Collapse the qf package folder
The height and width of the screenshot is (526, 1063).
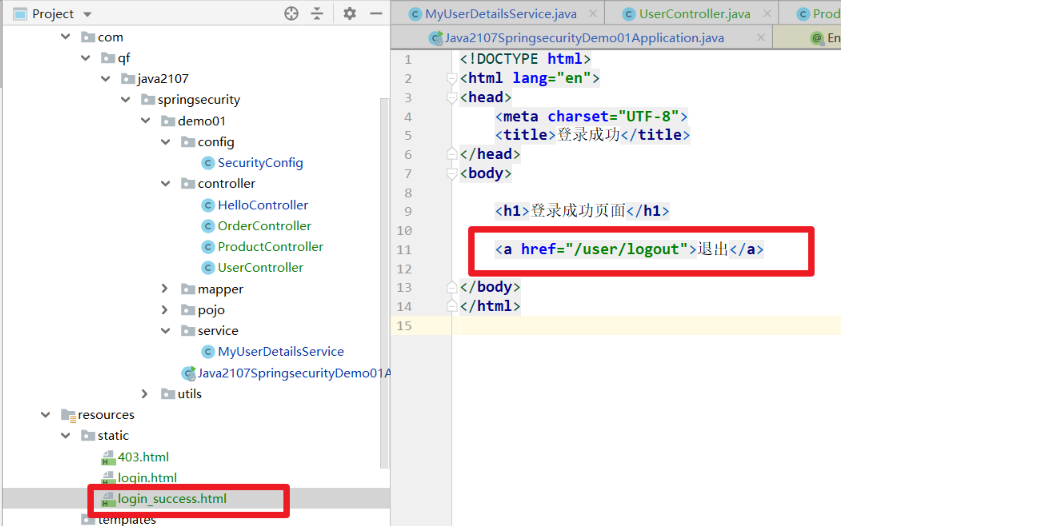pyautogui.click(x=85, y=58)
